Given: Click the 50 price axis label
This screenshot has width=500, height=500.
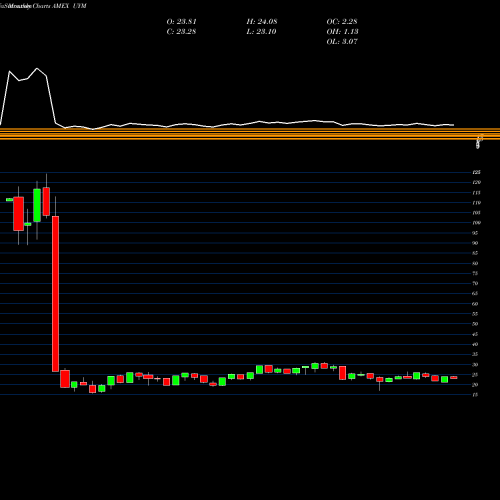Looking at the screenshot, I should 475,324.
